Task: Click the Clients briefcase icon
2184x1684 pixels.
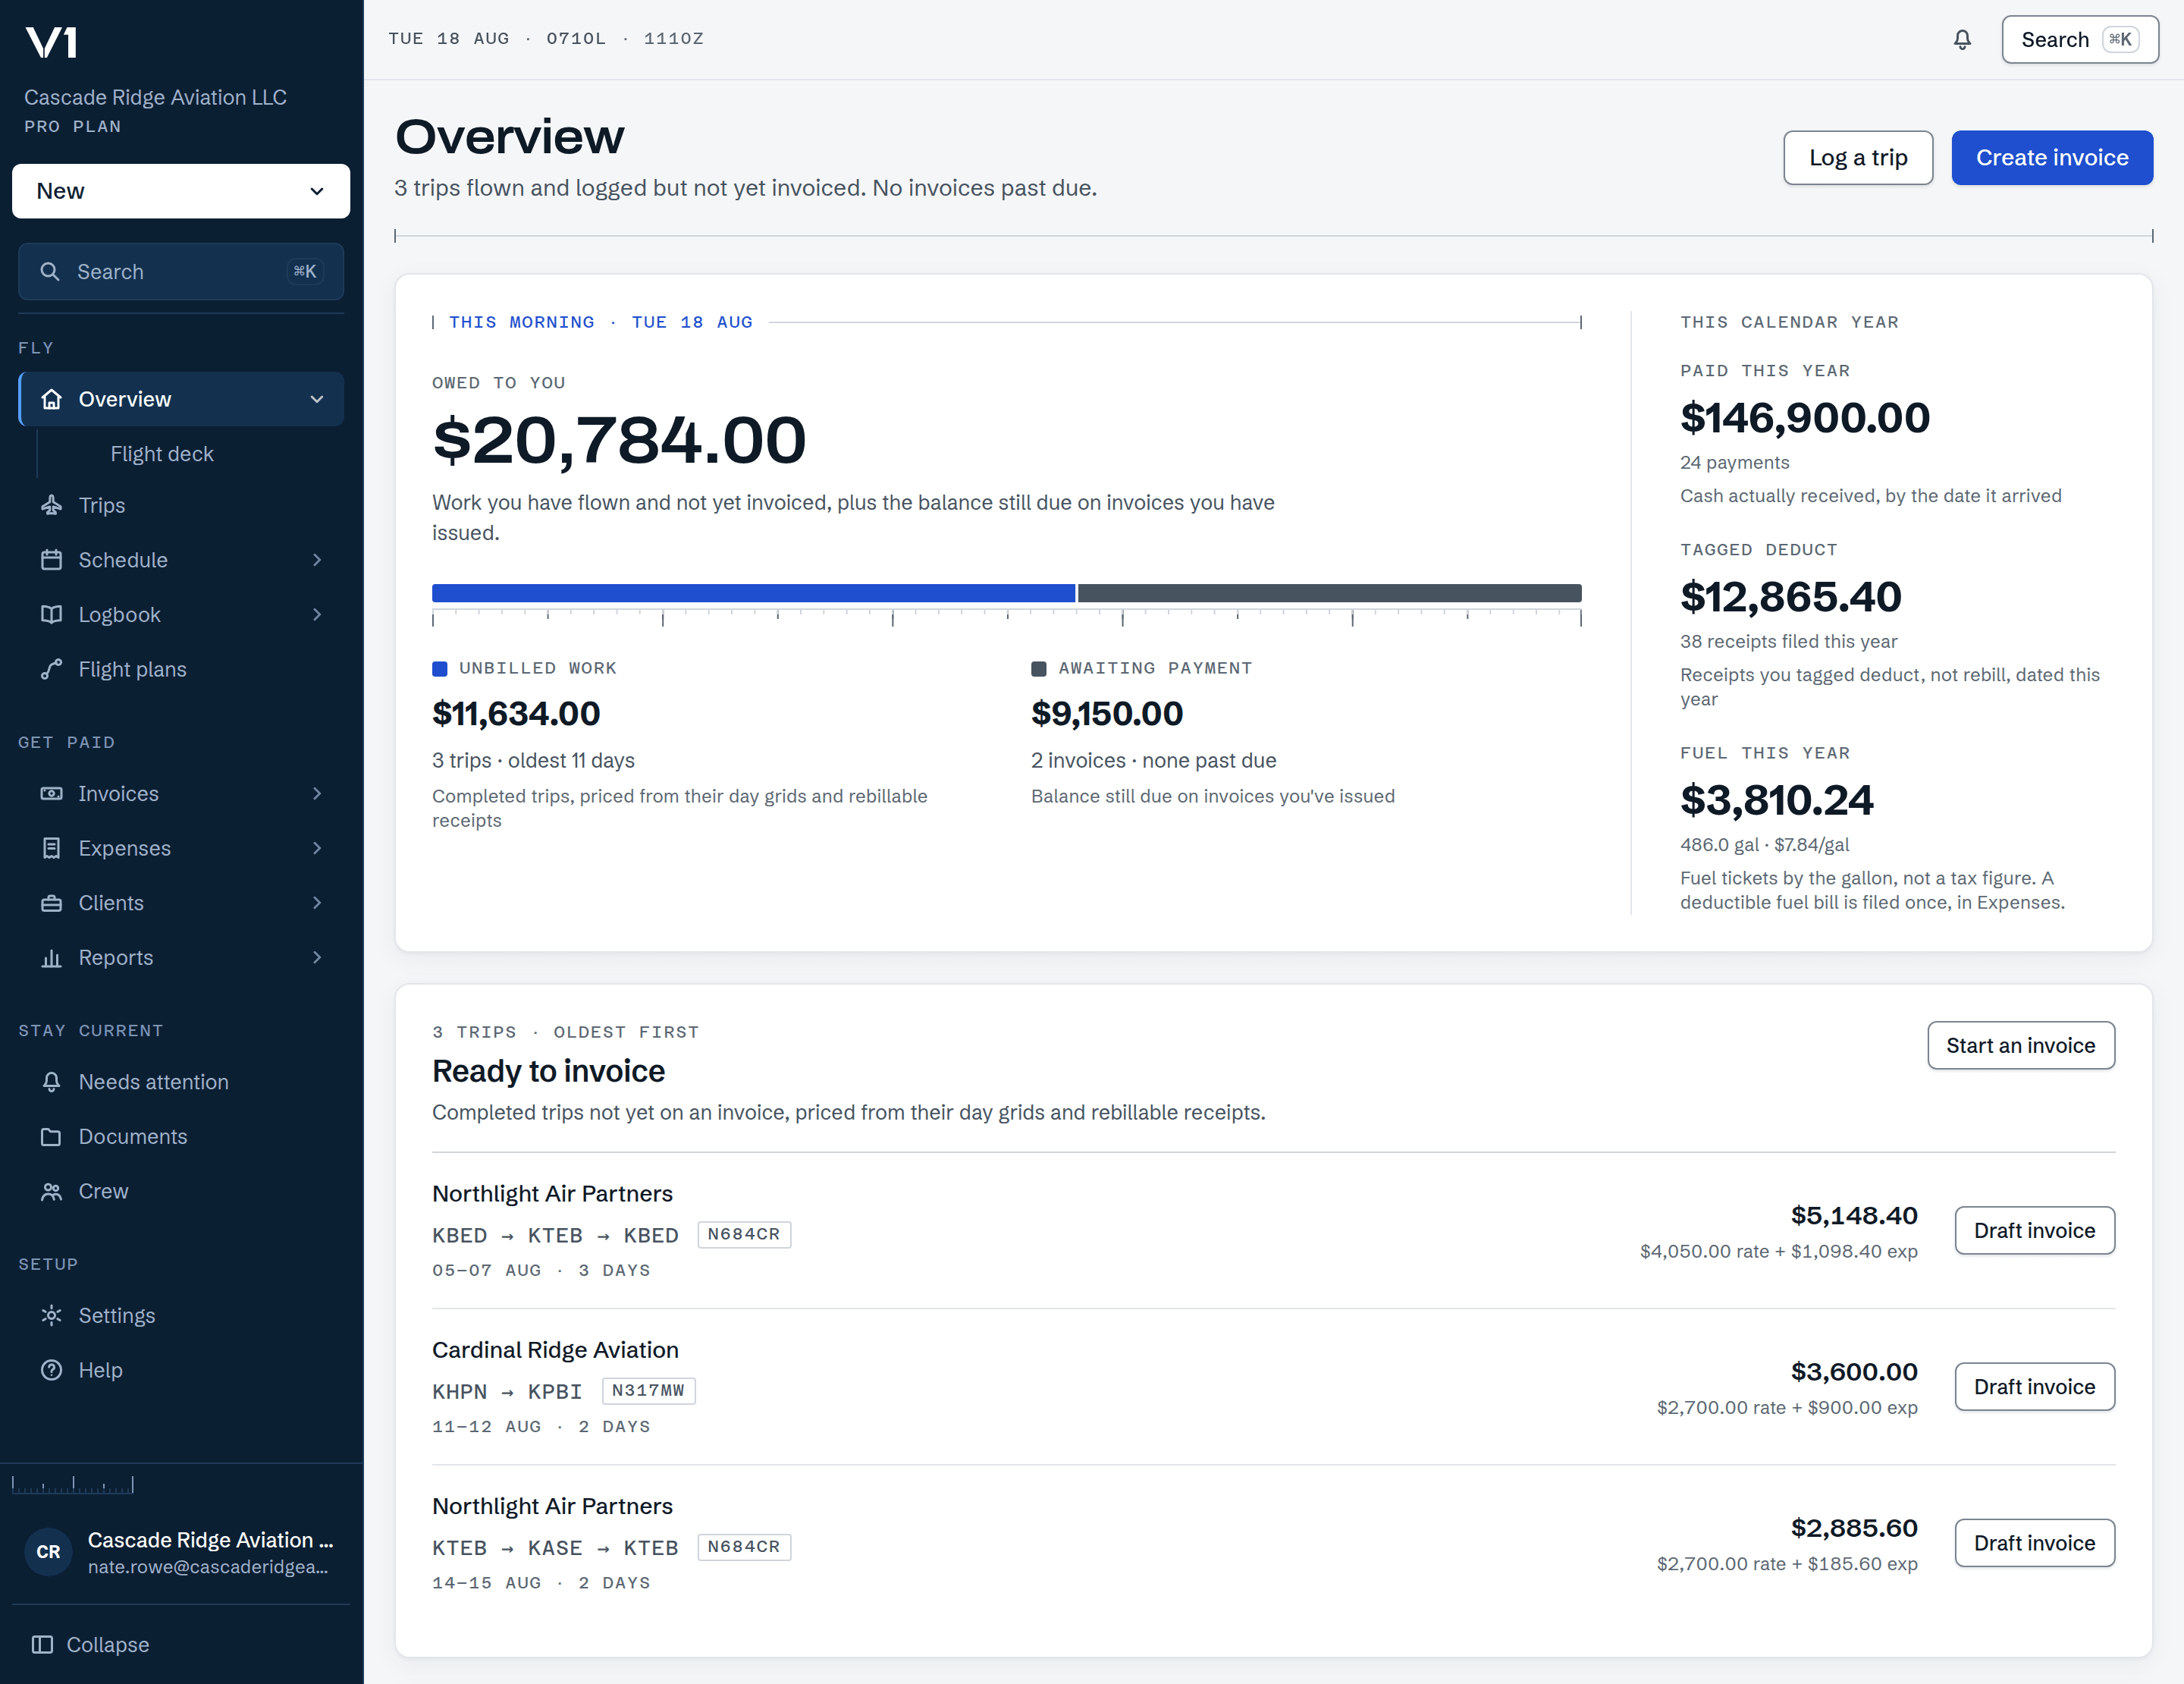Action: pos(51,903)
